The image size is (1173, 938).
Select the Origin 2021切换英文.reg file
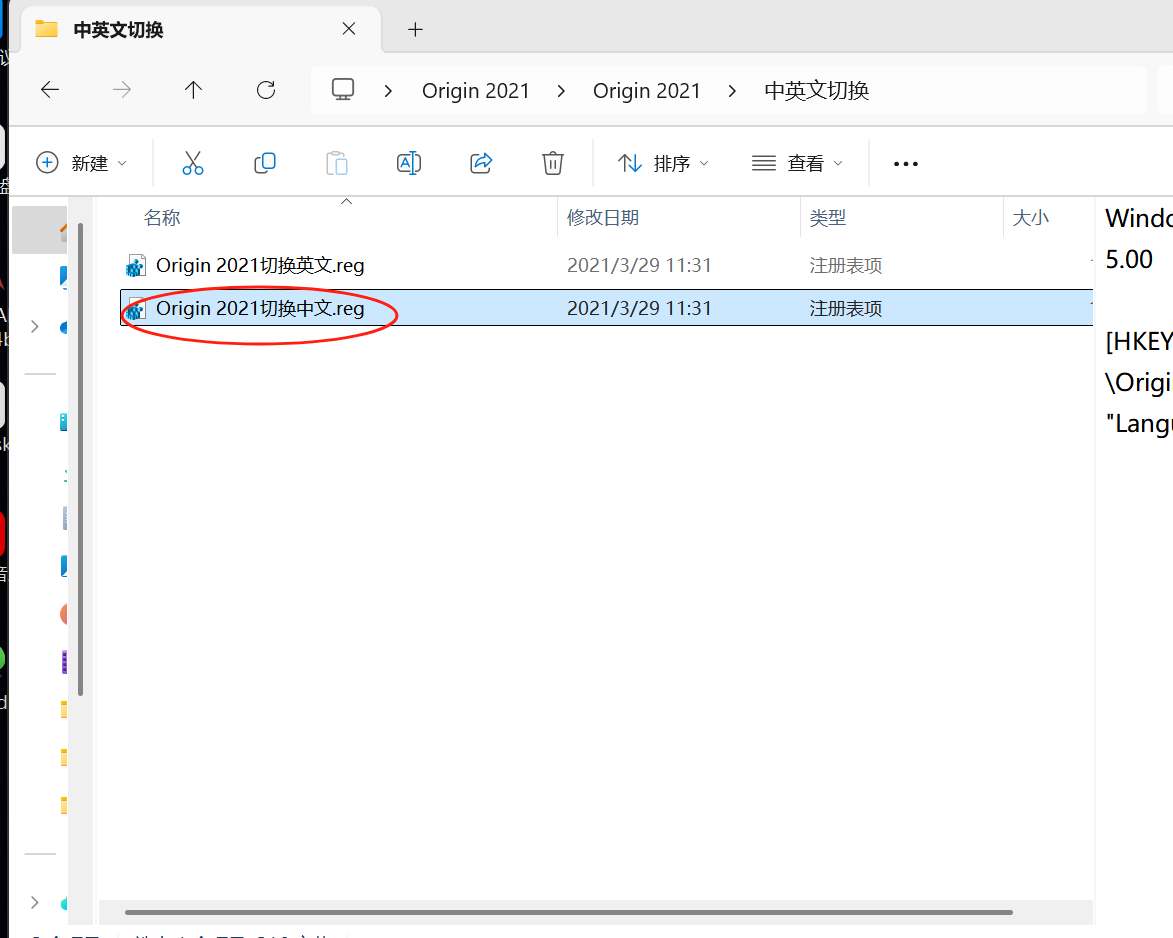pos(260,265)
